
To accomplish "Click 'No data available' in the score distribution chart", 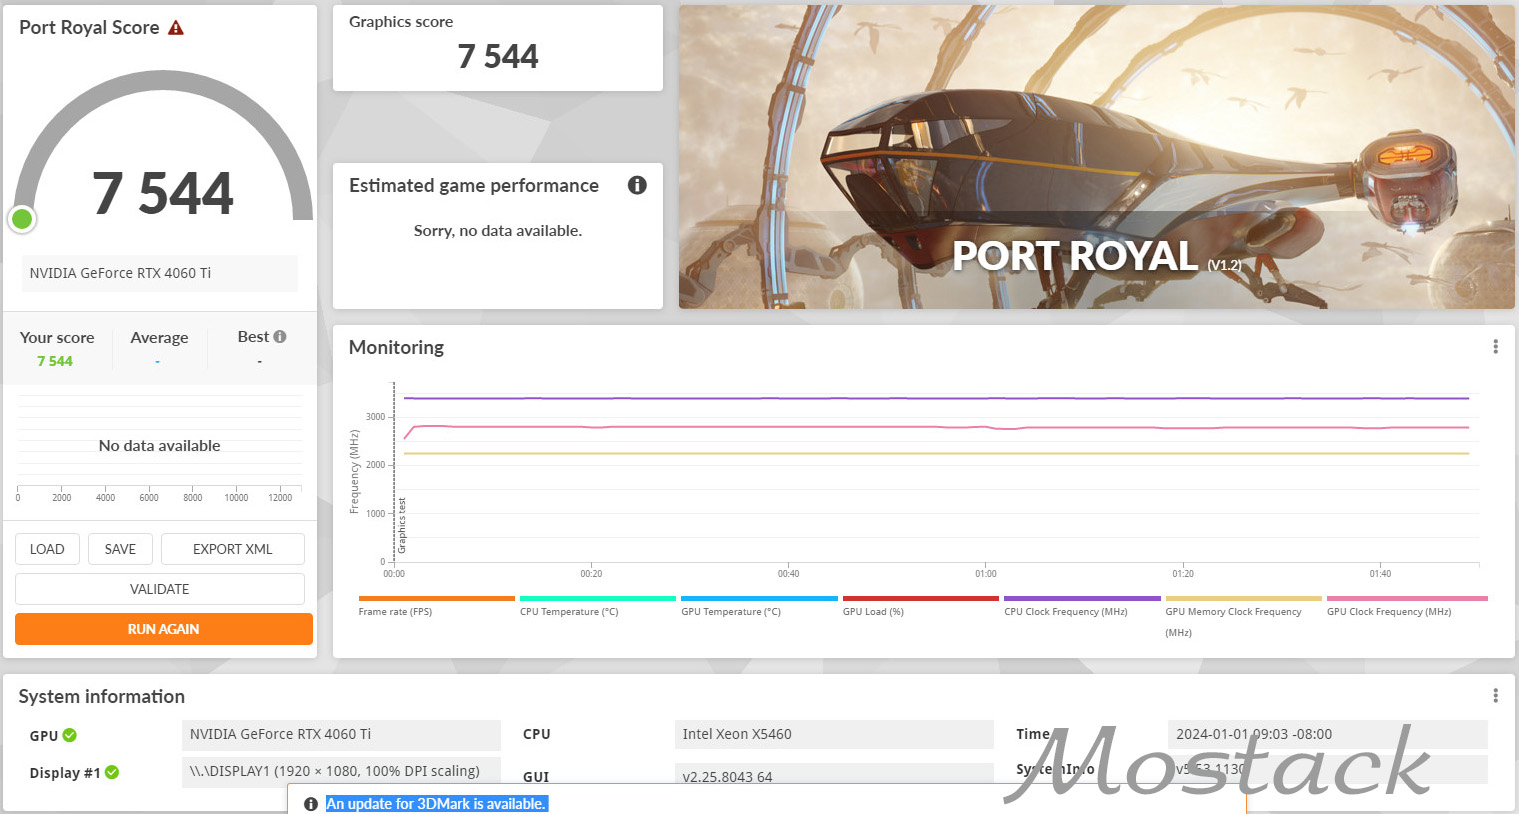I will click(160, 446).
